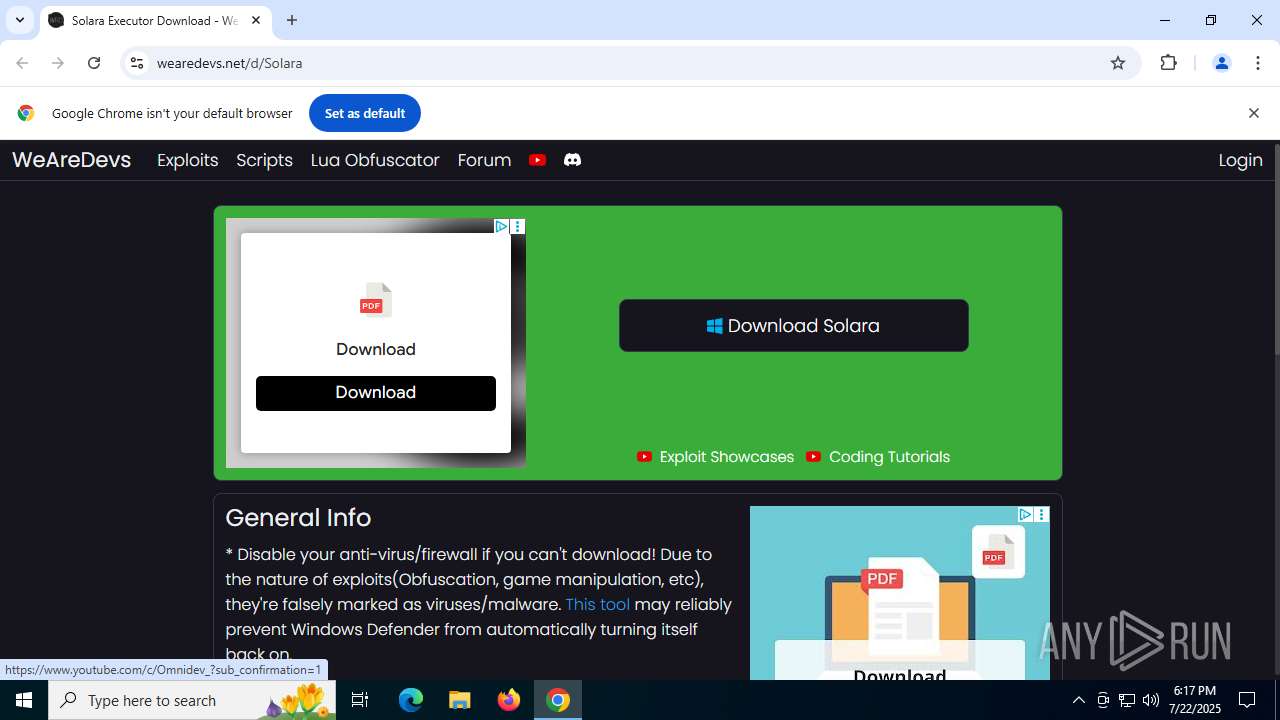Bookmark this page with the star icon
This screenshot has height=720, width=1280.
point(1118,63)
